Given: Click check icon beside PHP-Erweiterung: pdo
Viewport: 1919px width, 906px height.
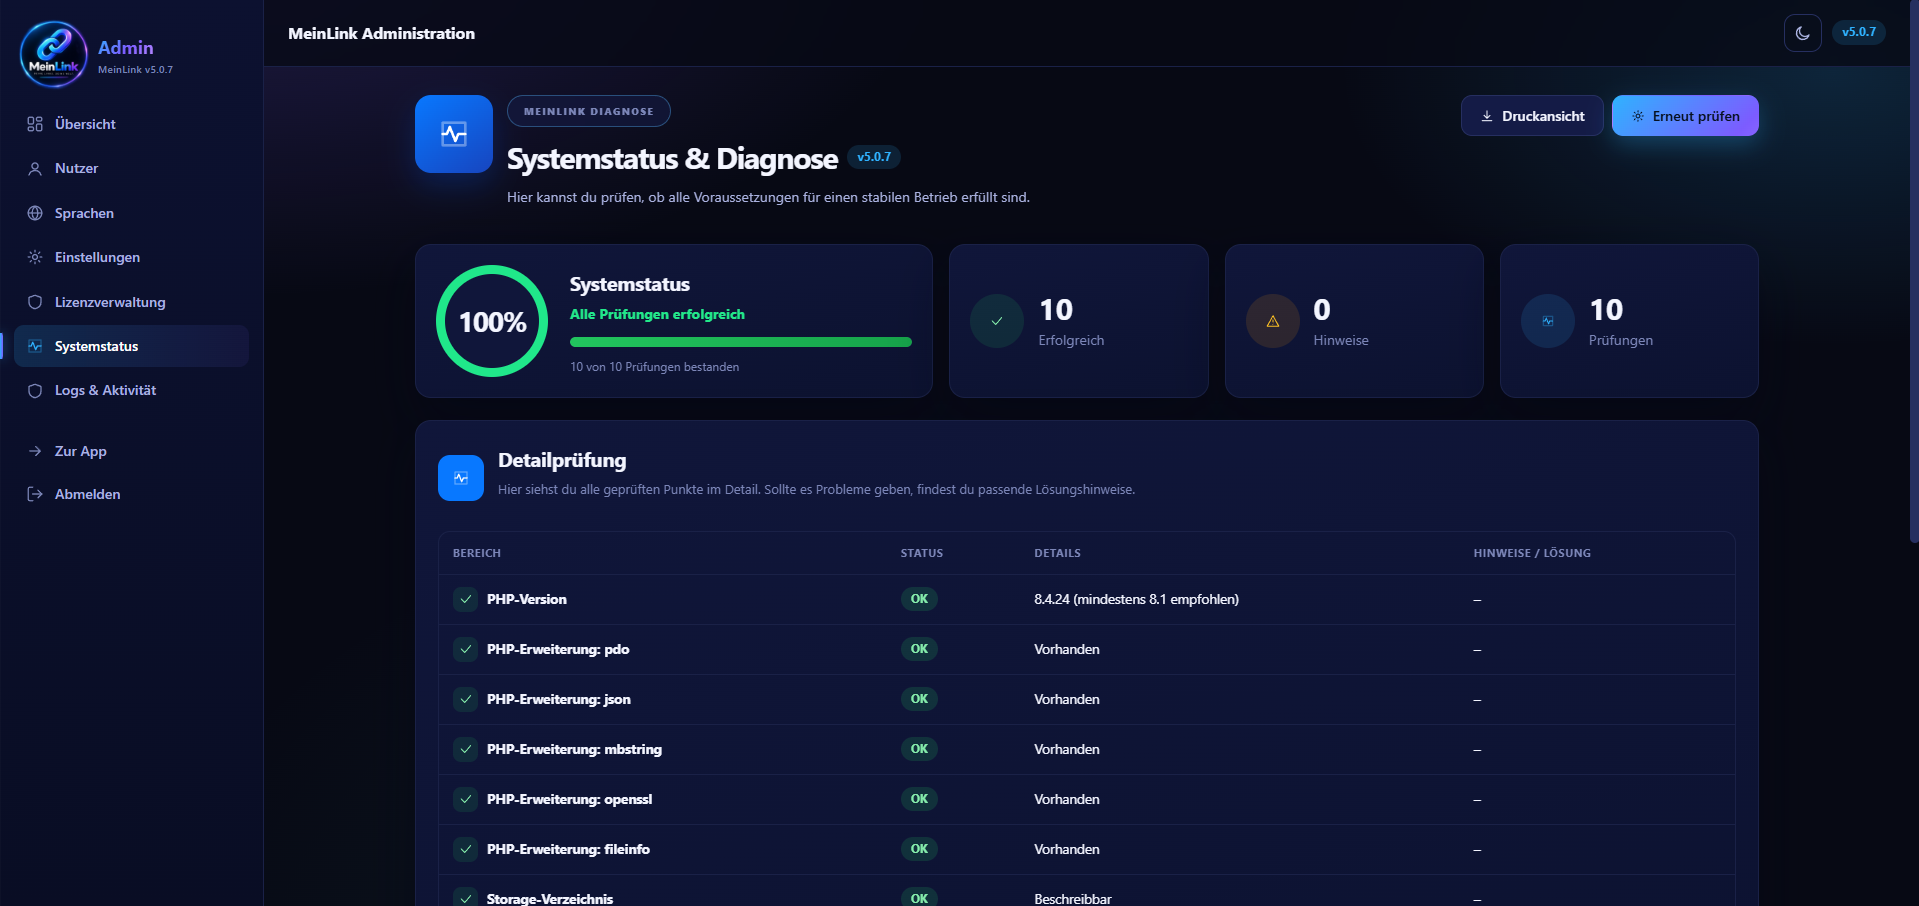Looking at the screenshot, I should (x=466, y=649).
